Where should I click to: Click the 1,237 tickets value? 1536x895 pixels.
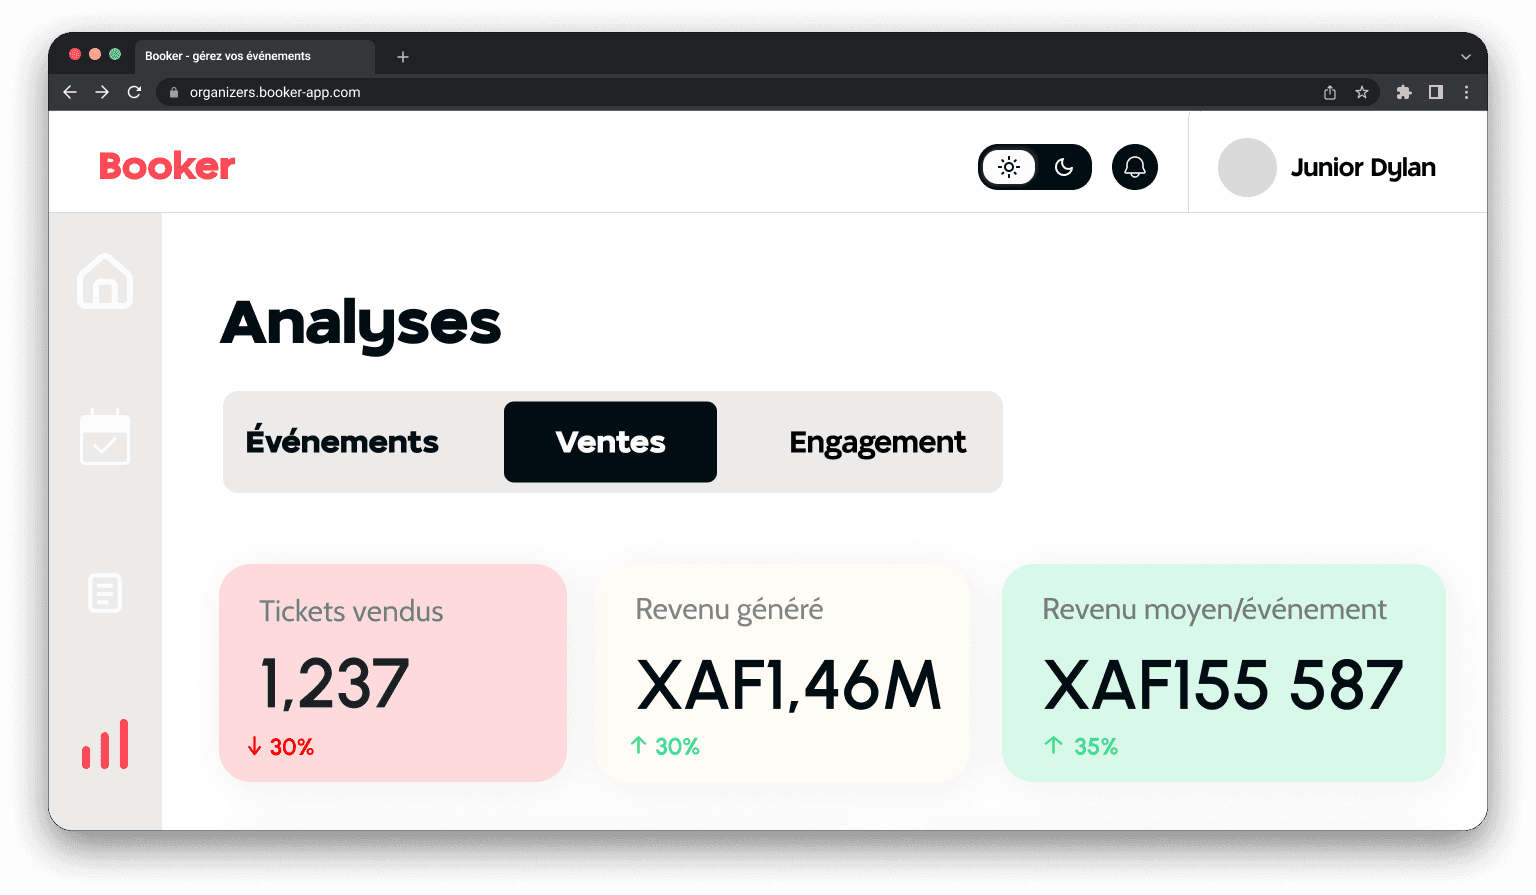point(334,684)
